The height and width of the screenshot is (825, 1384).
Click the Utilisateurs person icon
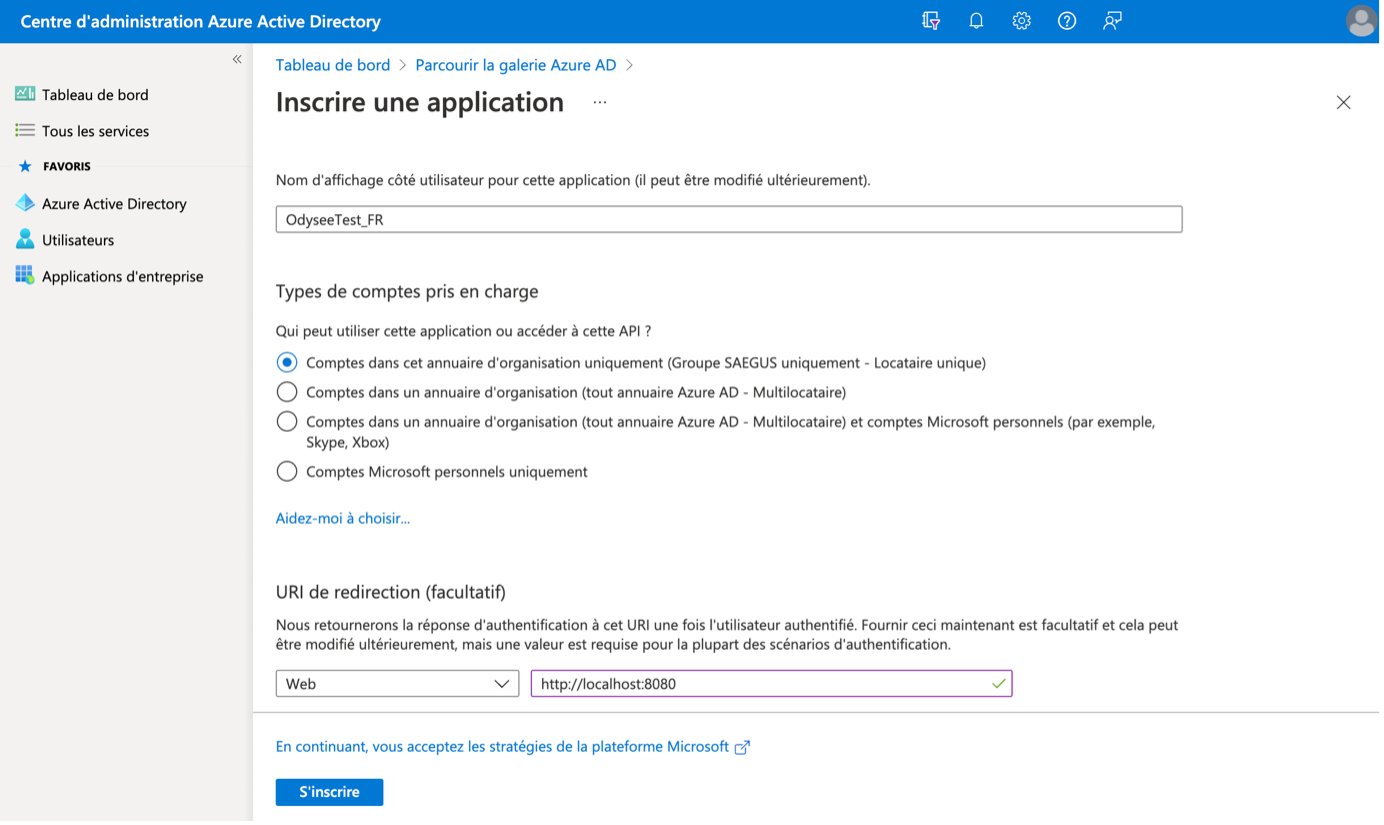pos(25,240)
